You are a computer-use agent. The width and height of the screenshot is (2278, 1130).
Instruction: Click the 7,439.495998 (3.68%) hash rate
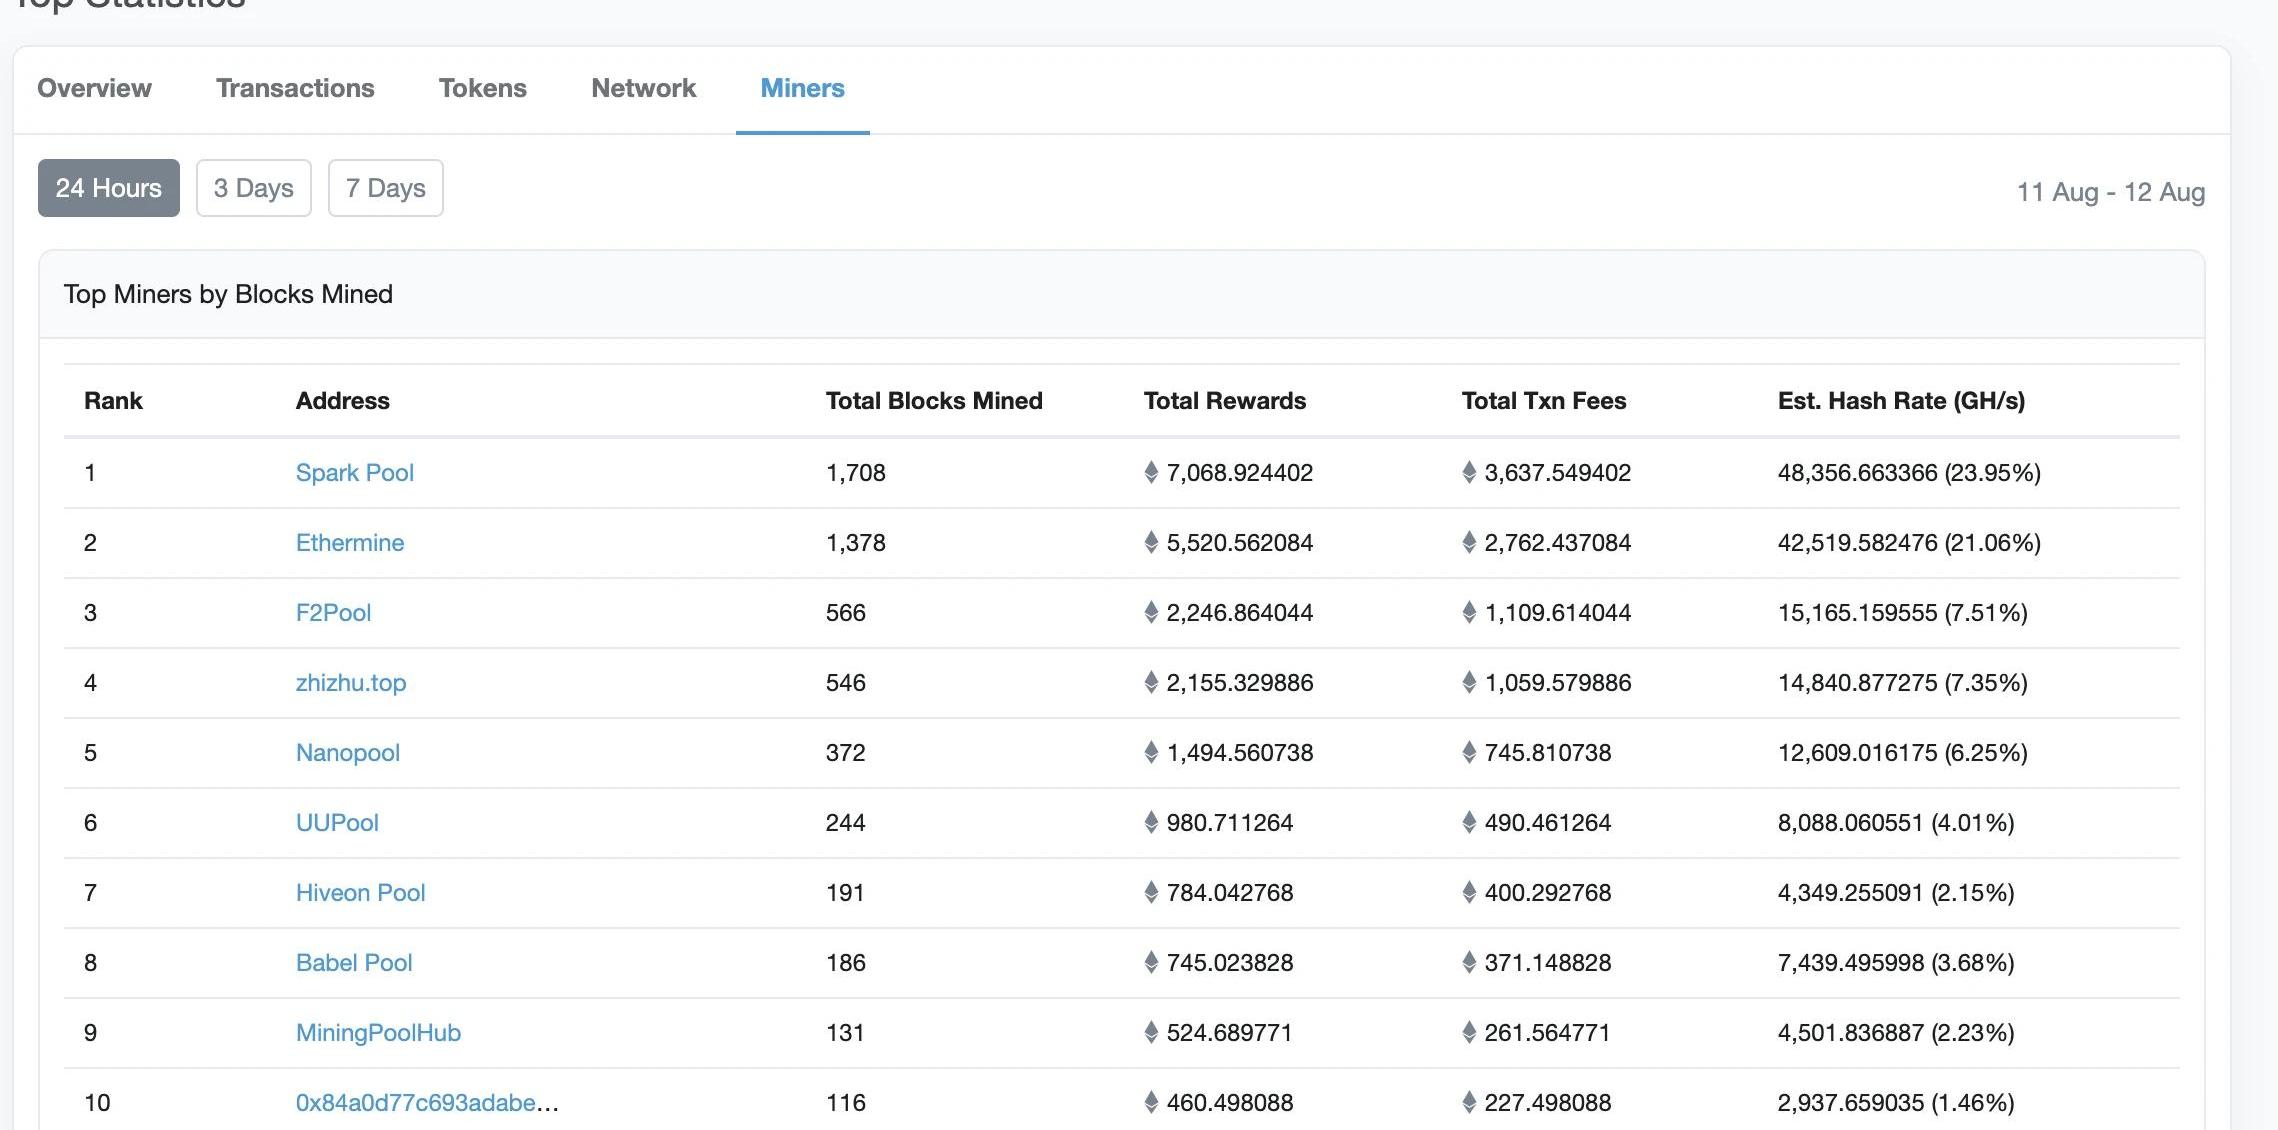click(1896, 963)
